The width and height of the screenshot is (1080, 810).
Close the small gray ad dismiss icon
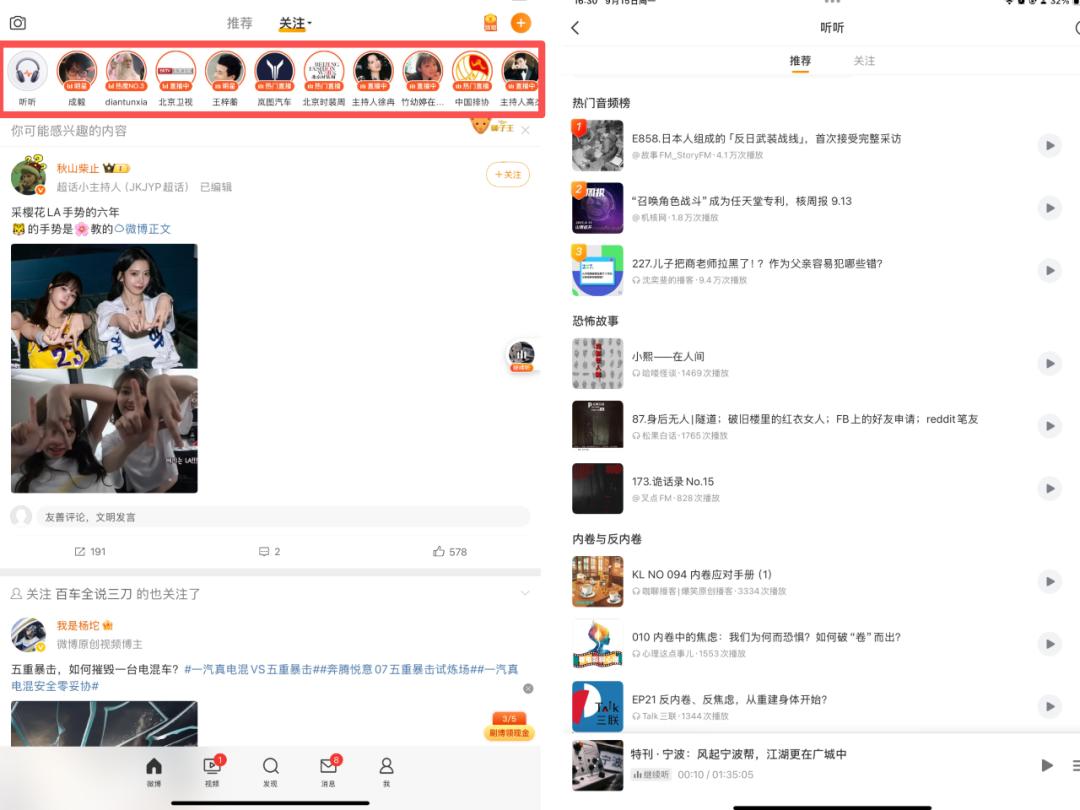[x=528, y=688]
